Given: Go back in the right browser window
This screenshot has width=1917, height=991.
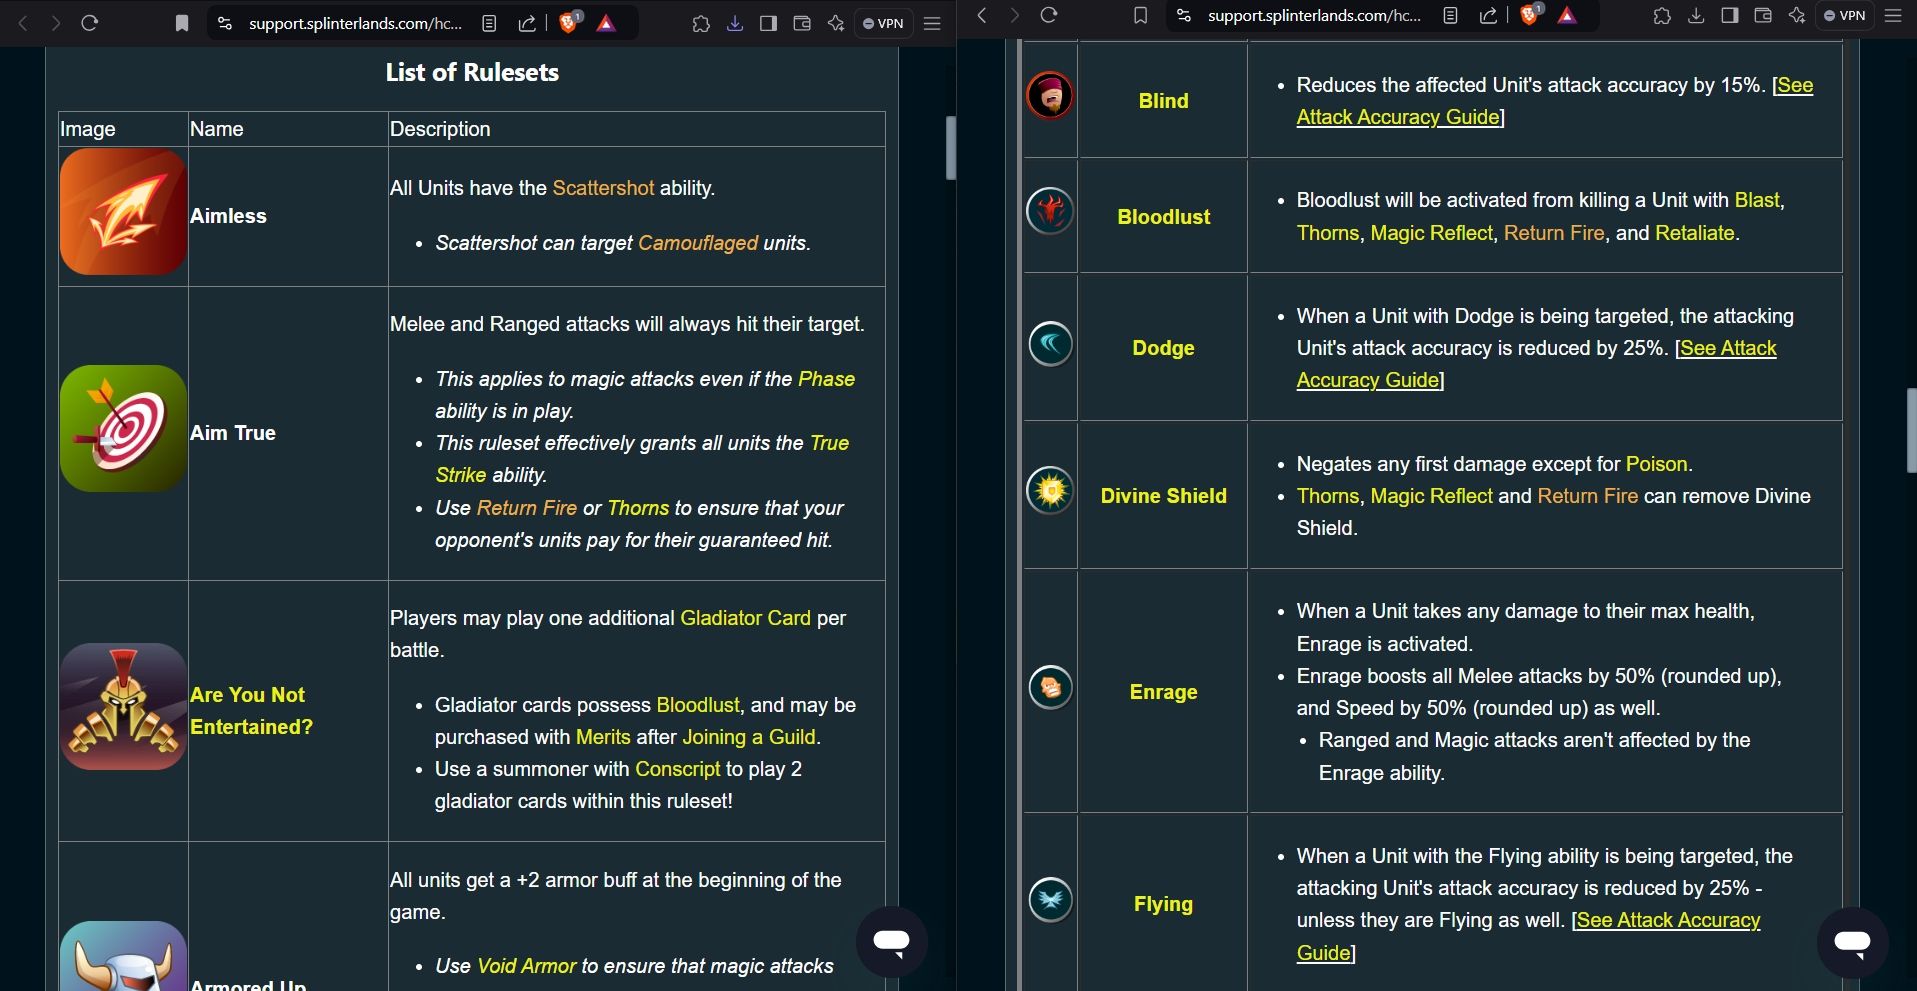Looking at the screenshot, I should [982, 15].
